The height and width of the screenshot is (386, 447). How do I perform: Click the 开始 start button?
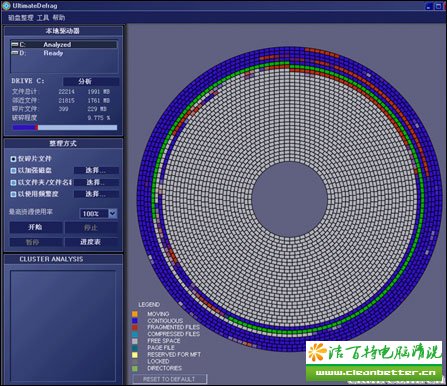[x=36, y=227]
